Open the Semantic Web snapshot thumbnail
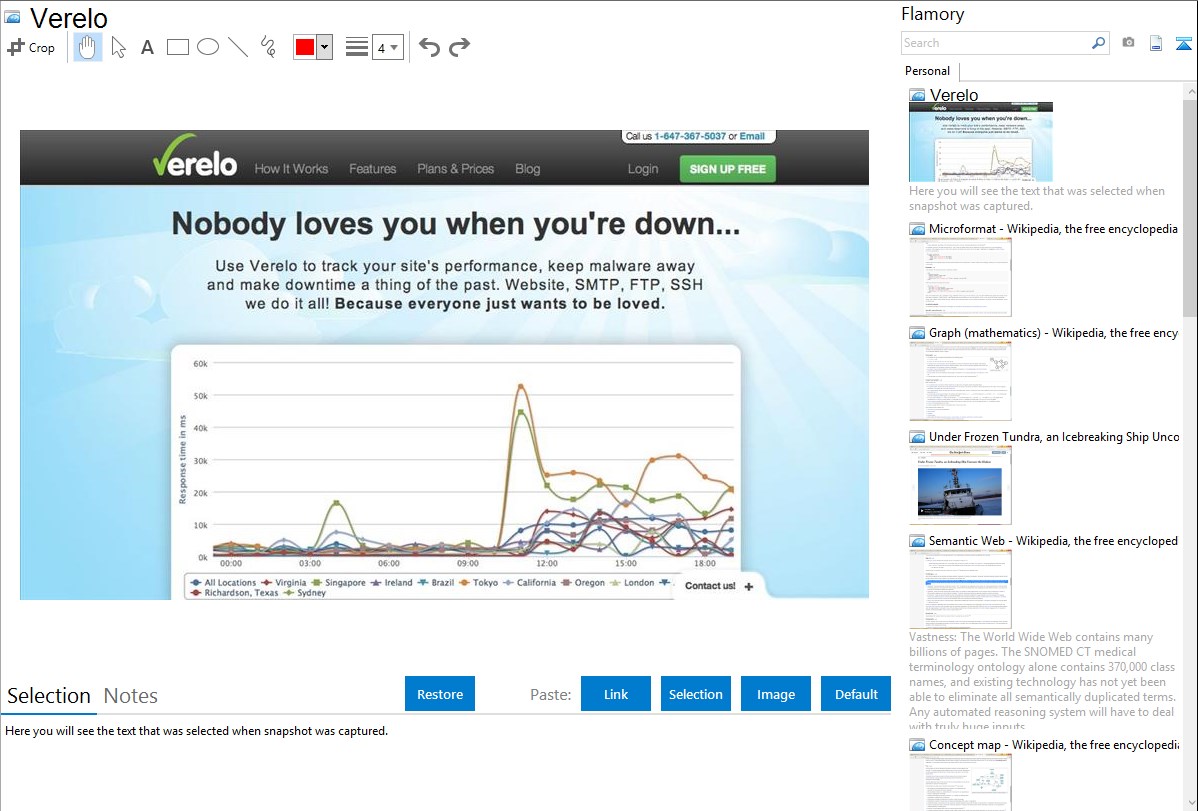This screenshot has height=811, width=1198. pyautogui.click(x=960, y=589)
